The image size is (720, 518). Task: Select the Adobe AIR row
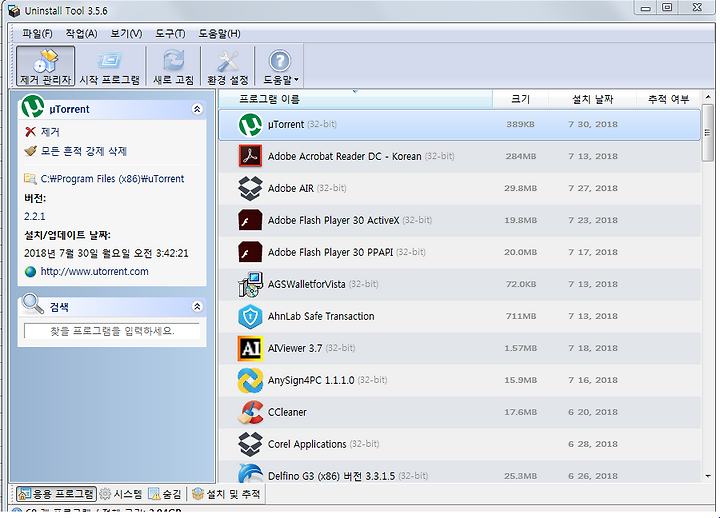pyautogui.click(x=460, y=188)
